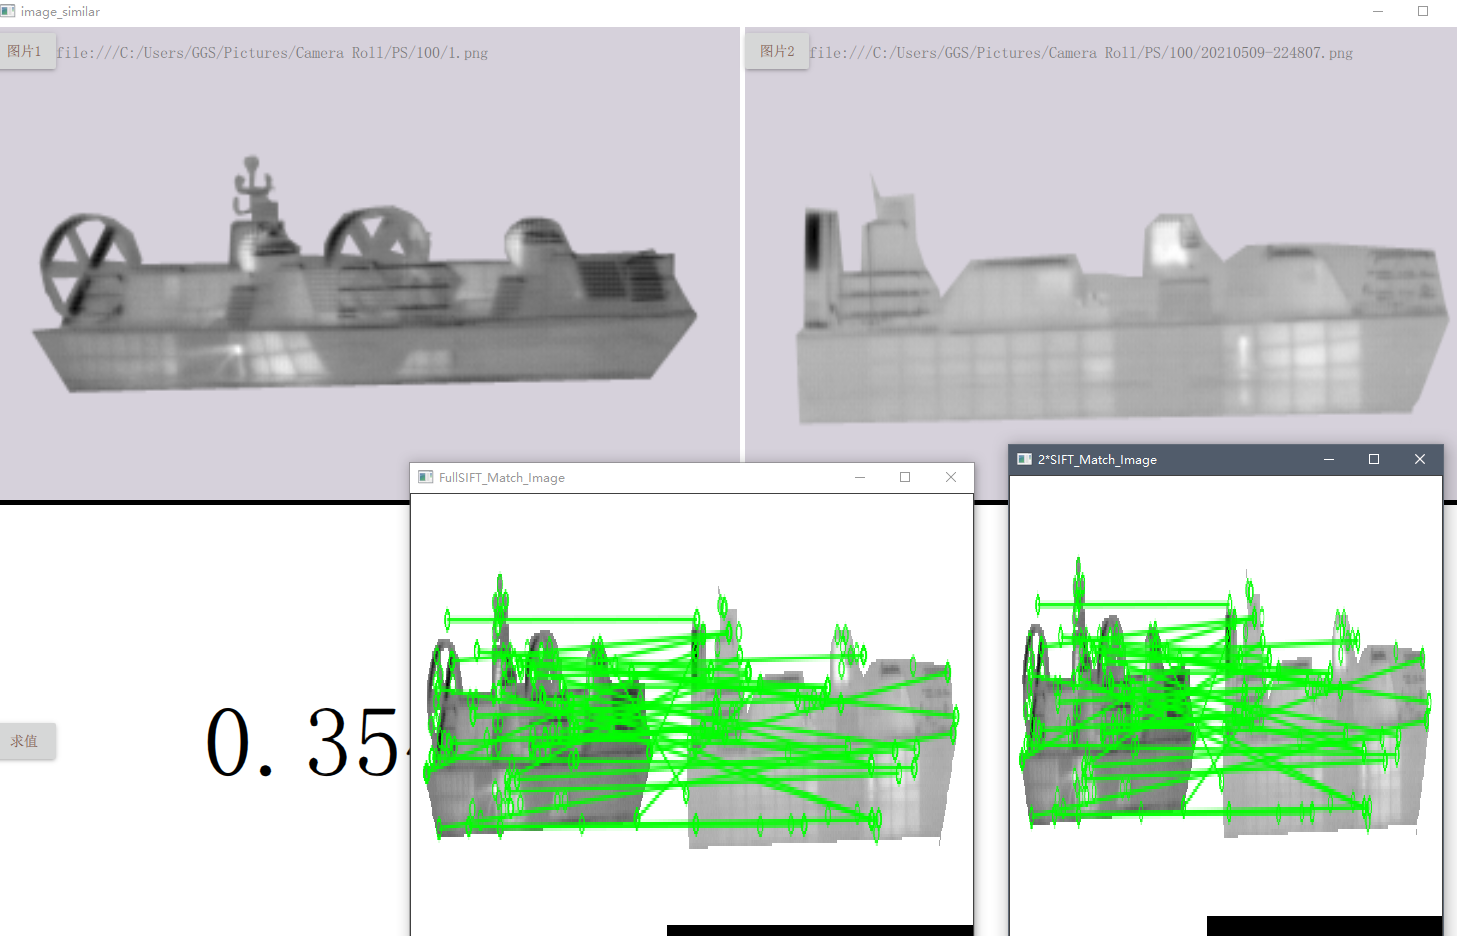This screenshot has width=1457, height=936.
Task: Click the image_similar app icon in title bar
Action: (10, 11)
